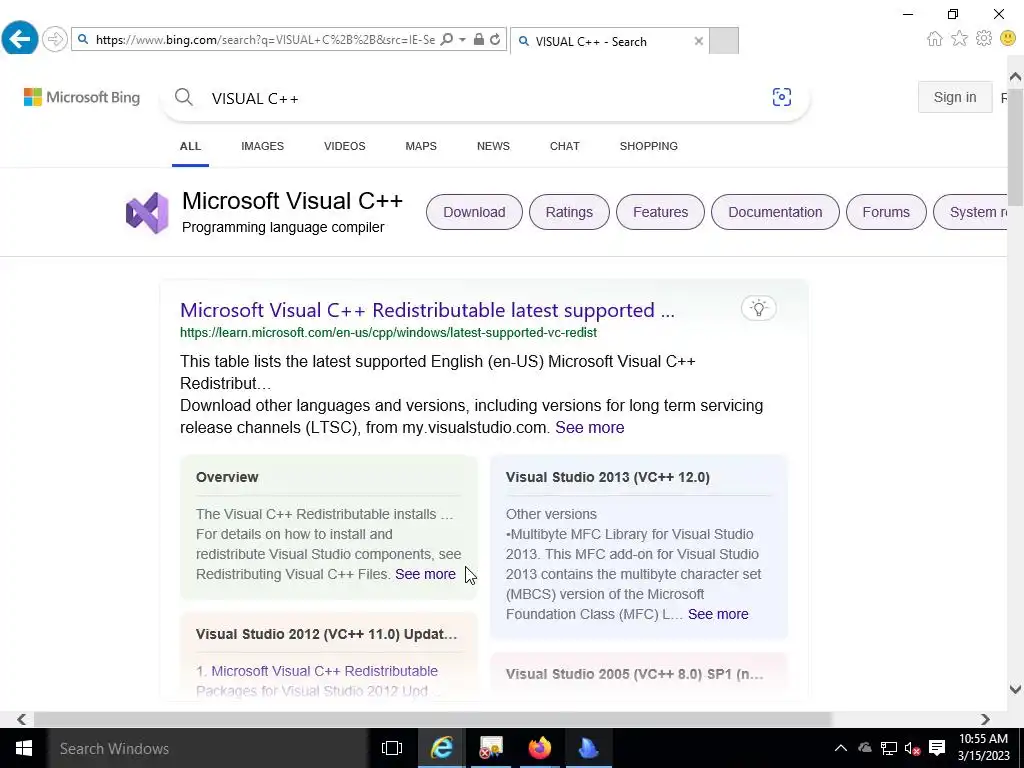The height and width of the screenshot is (768, 1024).
Task: Click the horizontal scrollbar left arrow
Action: [x=22, y=720]
